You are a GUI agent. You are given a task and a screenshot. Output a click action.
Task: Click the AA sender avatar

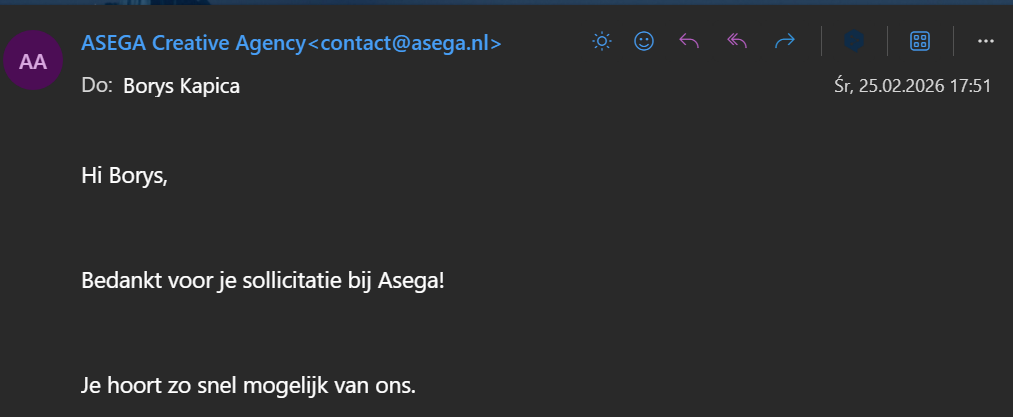33,61
